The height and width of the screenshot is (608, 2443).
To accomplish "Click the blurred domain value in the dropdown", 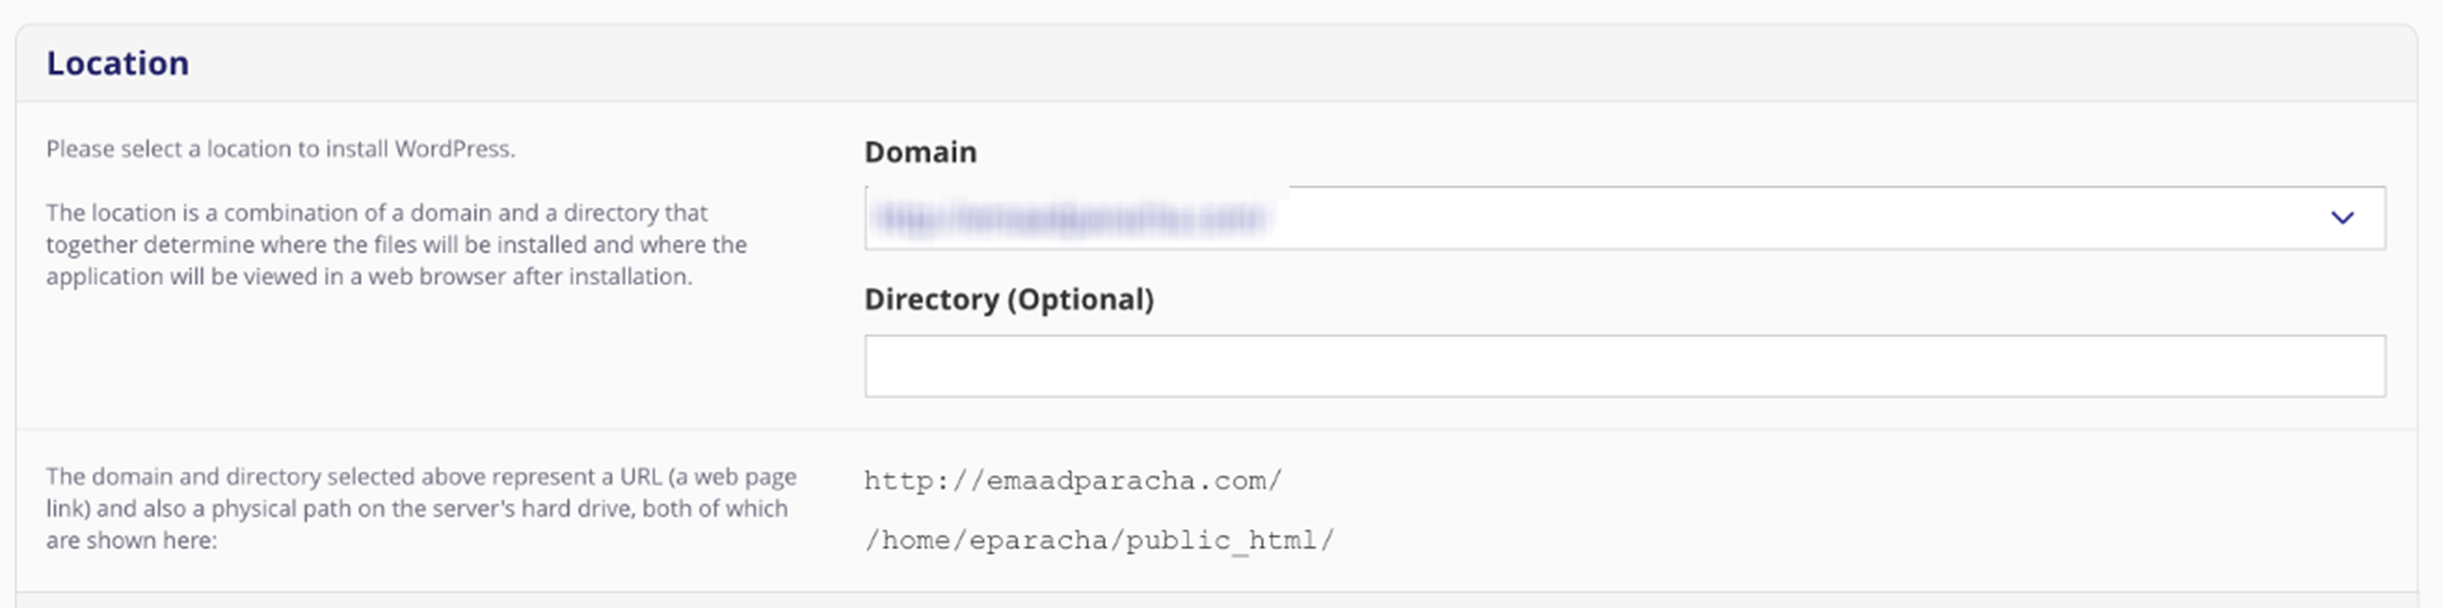I will click(x=1070, y=218).
